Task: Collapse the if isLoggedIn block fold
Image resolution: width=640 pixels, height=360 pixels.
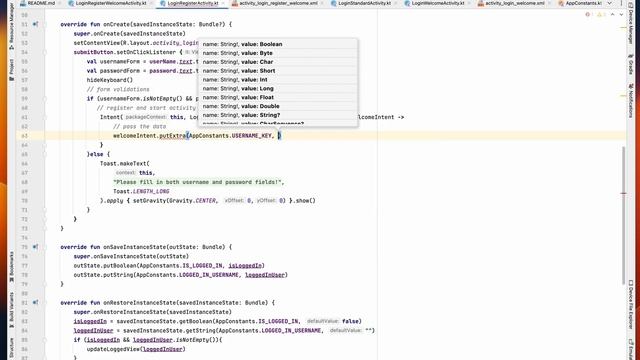Action: (x=45, y=340)
